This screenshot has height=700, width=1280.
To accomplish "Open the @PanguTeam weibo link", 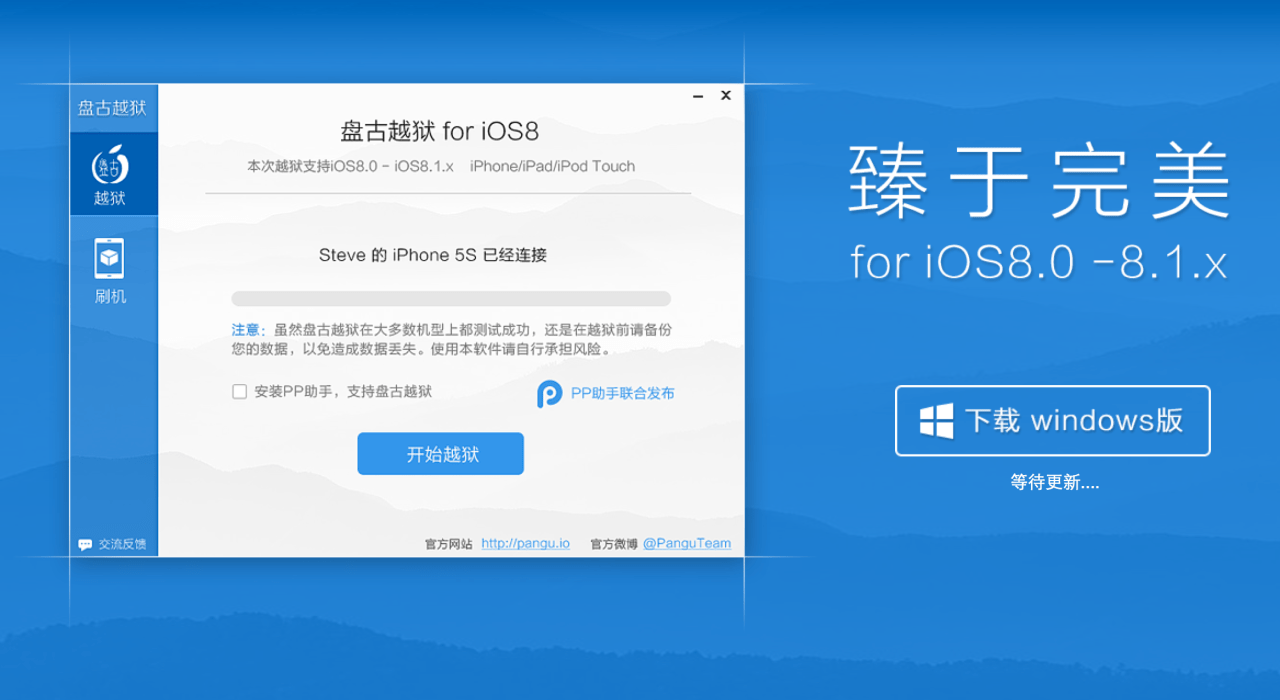I will [x=687, y=544].
